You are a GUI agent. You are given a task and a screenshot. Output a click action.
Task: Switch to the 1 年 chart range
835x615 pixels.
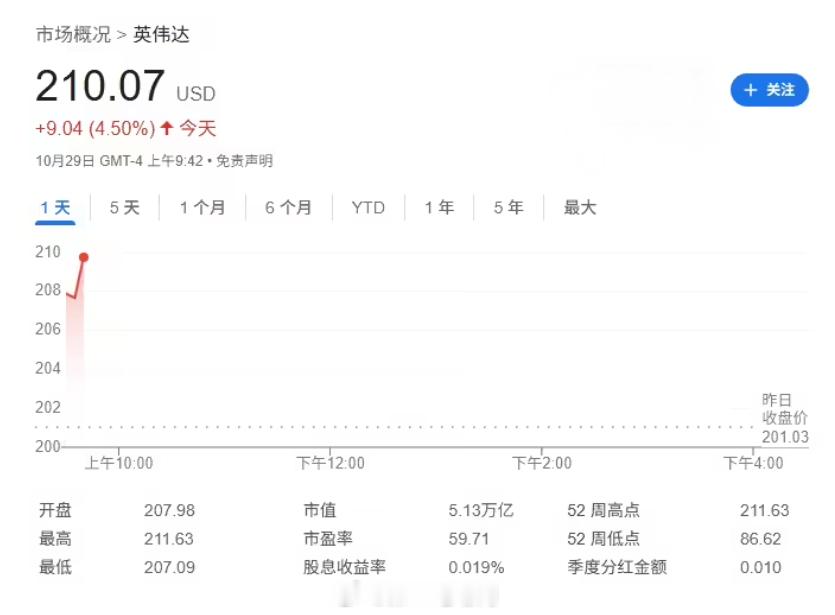(439, 208)
